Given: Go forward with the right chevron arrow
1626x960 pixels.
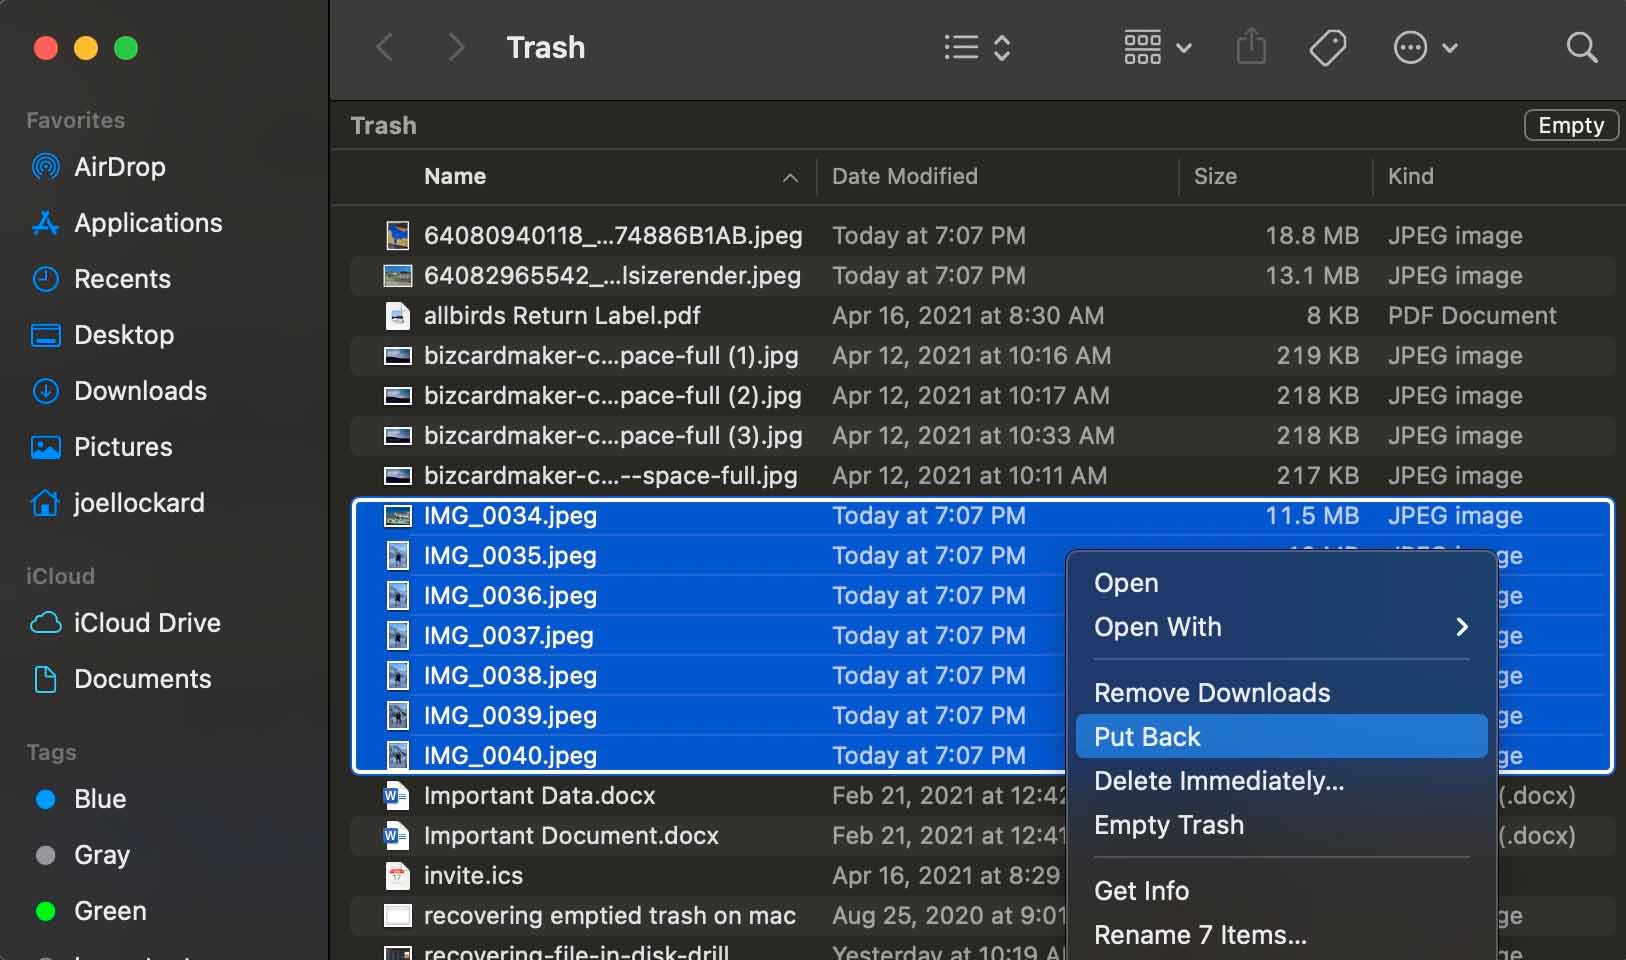Looking at the screenshot, I should click(456, 47).
